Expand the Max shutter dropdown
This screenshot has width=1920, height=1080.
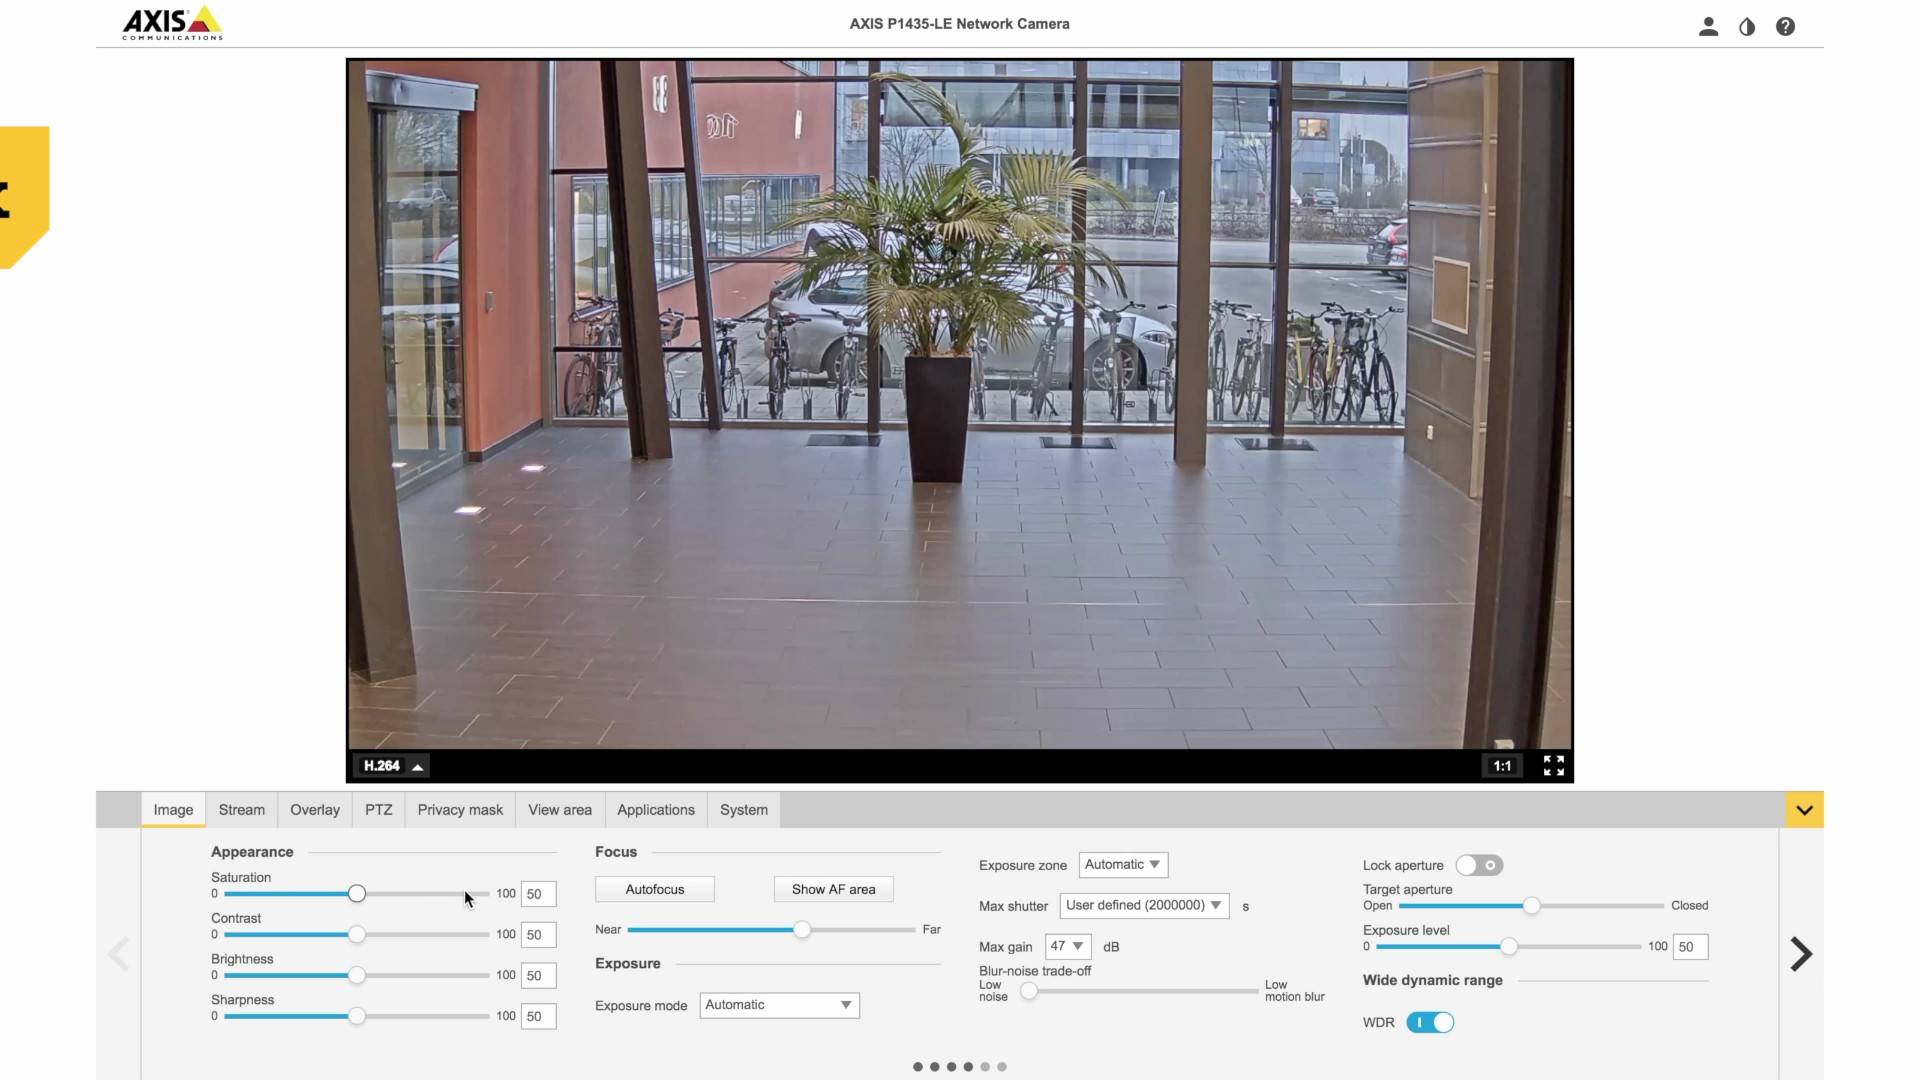point(1144,906)
